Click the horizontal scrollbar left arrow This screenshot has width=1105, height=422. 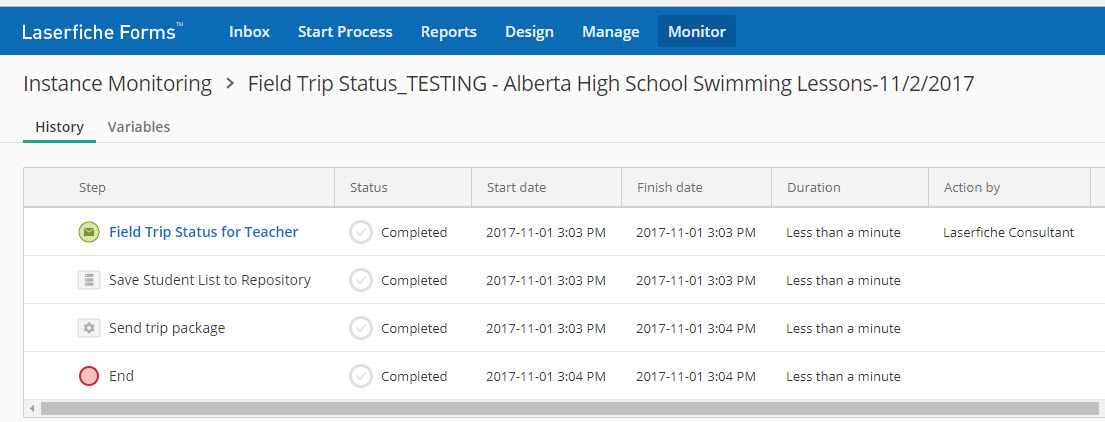tap(31, 408)
